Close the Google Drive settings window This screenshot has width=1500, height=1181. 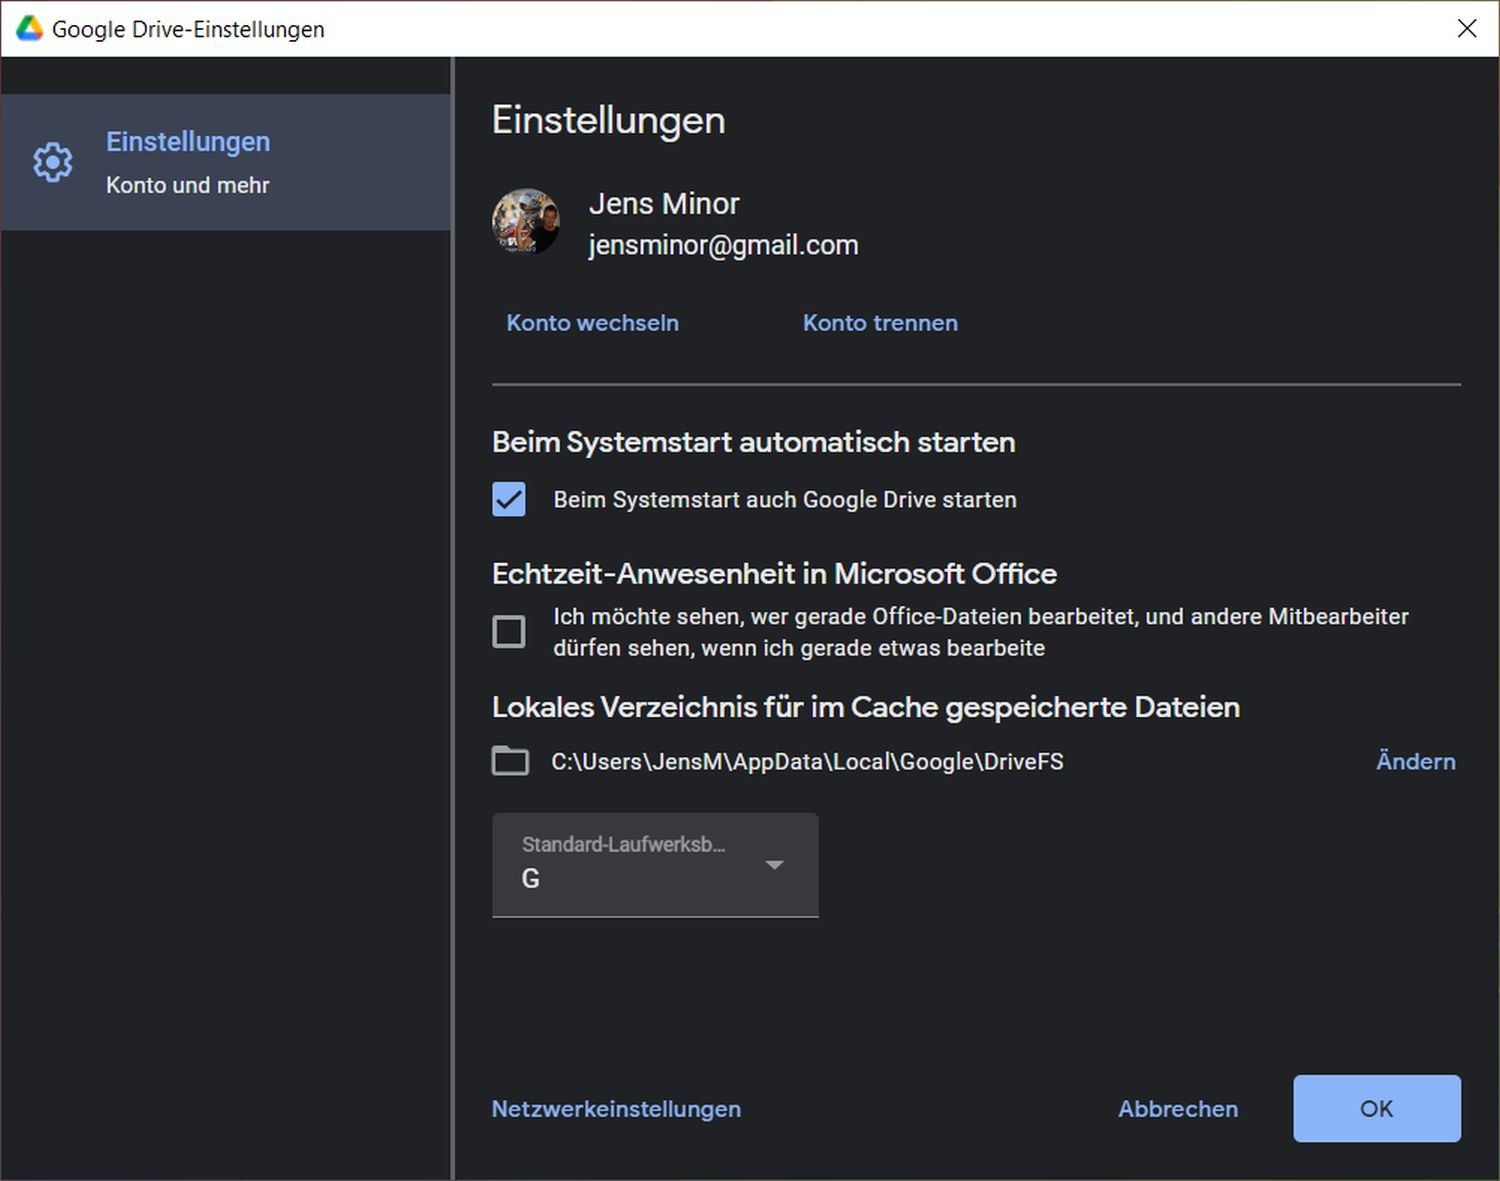coord(1466,28)
